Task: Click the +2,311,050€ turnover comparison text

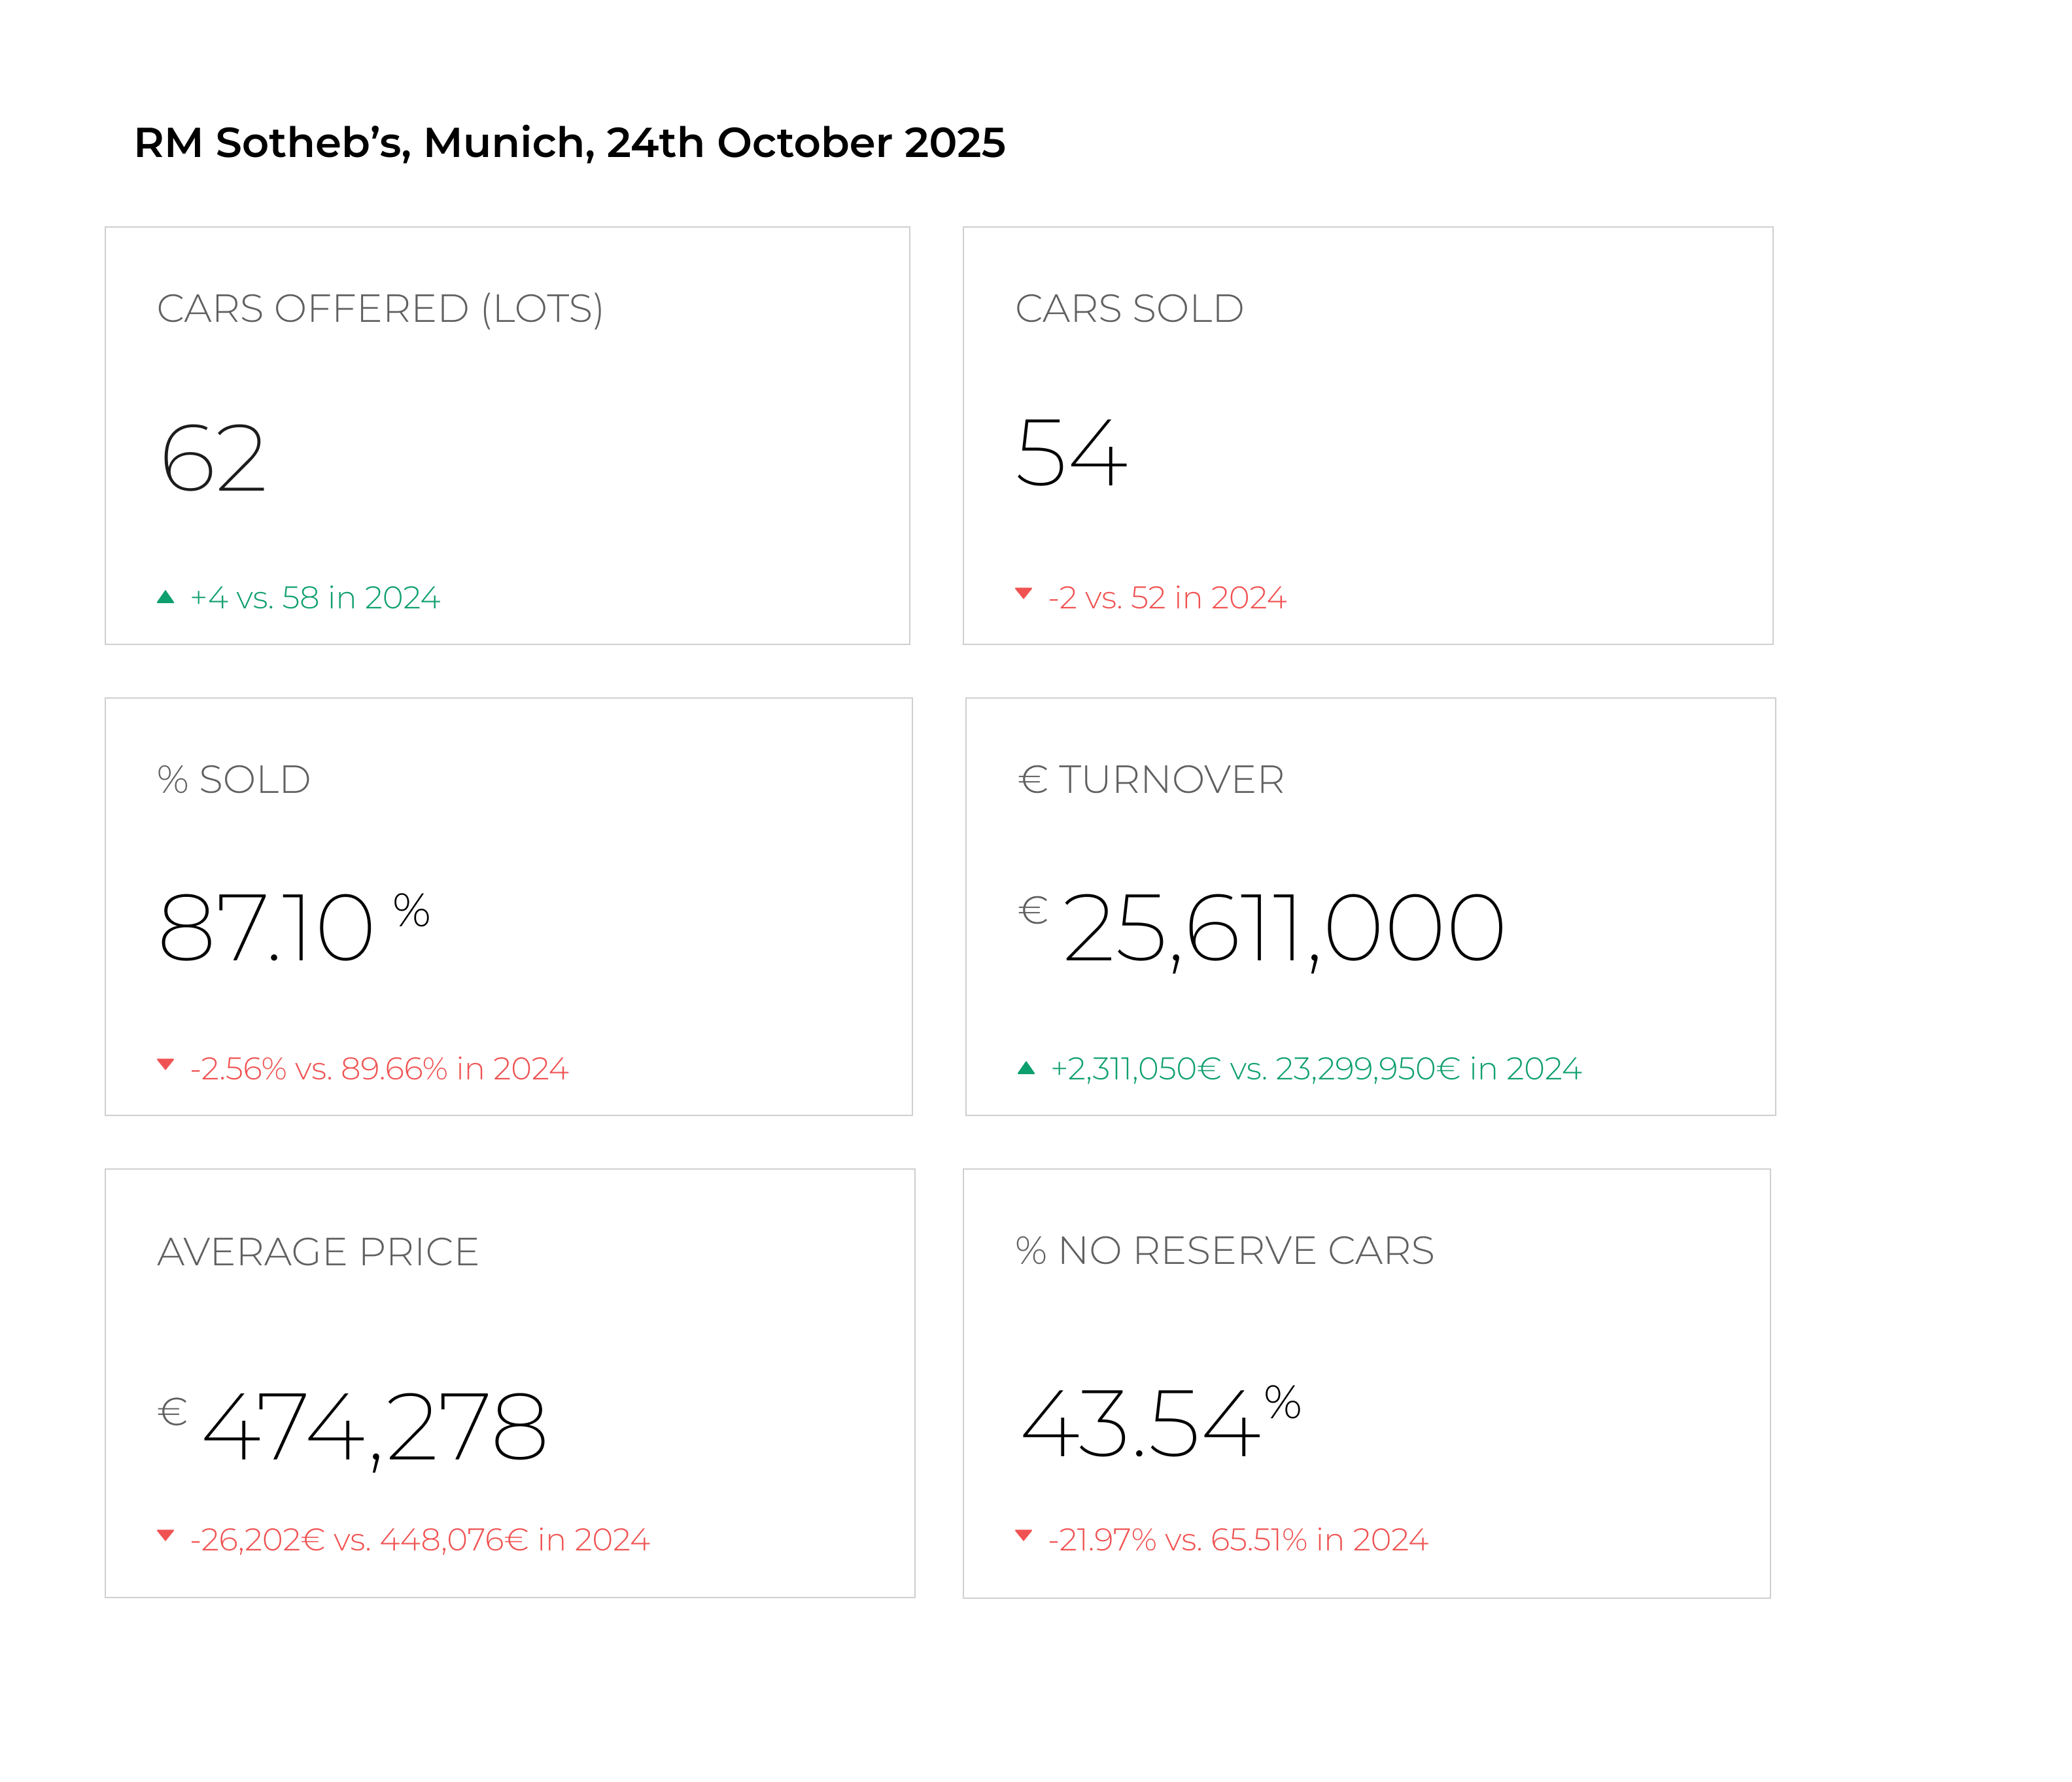Action: click(1316, 1069)
